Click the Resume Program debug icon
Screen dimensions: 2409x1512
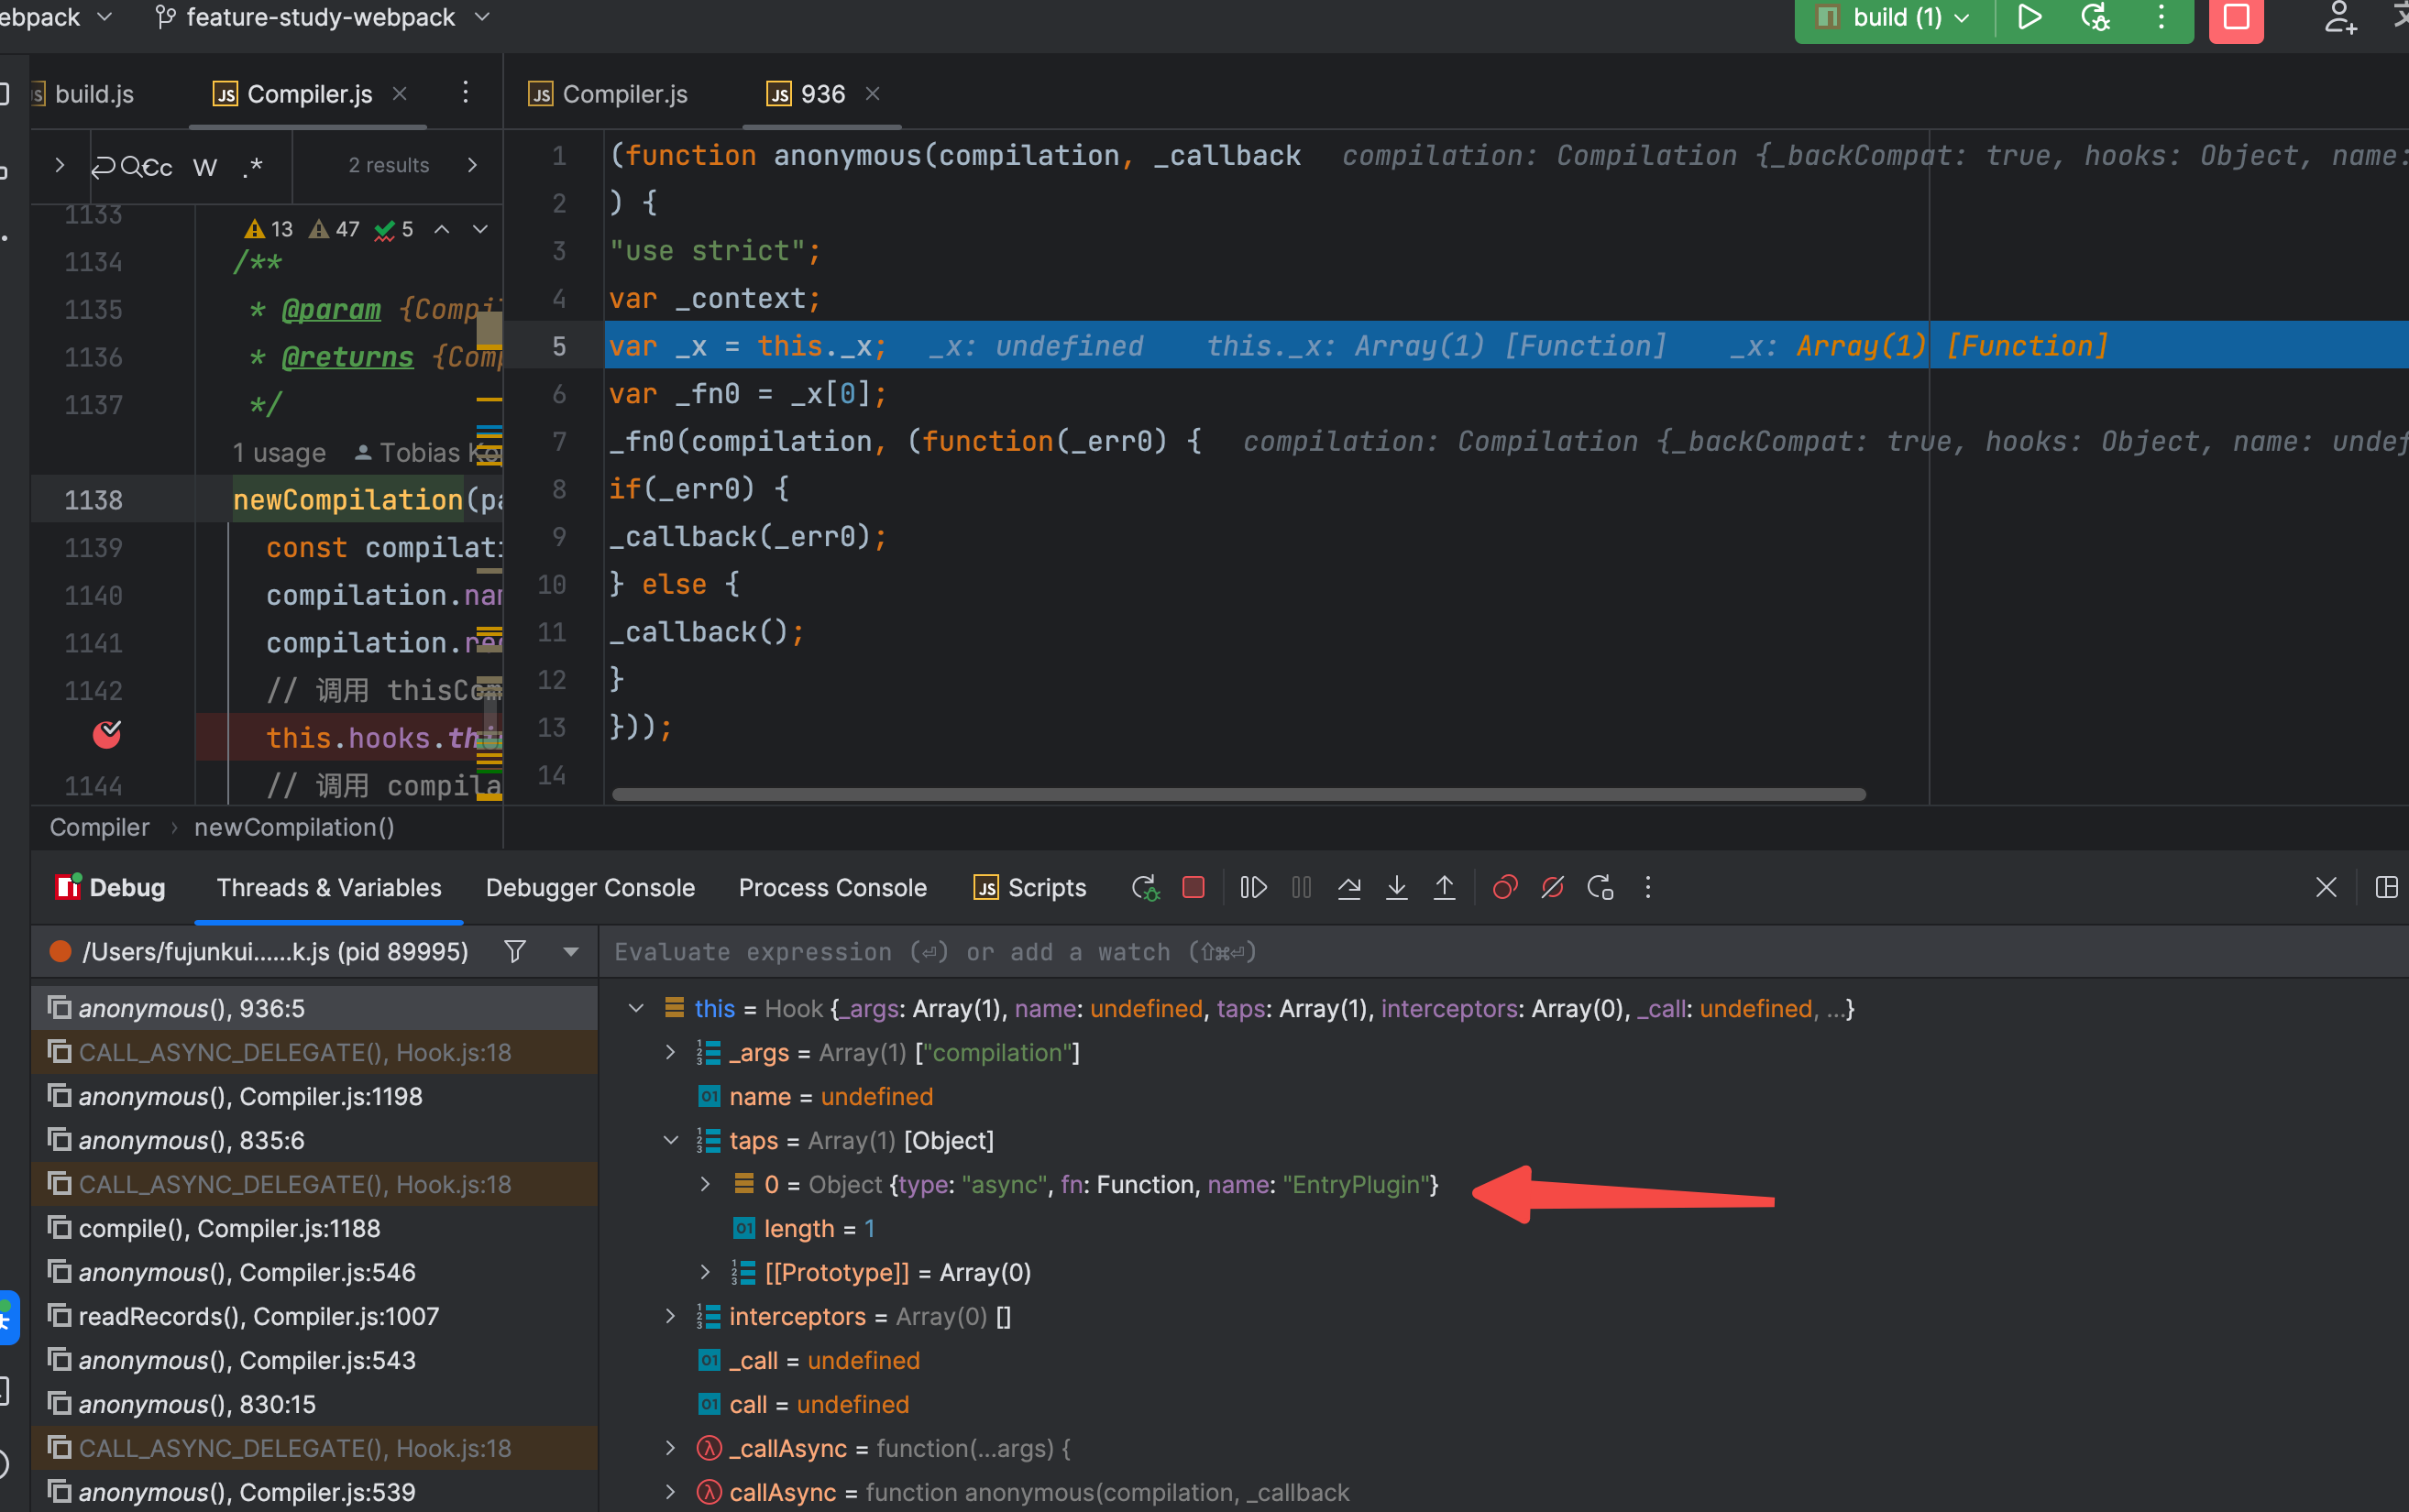click(x=1253, y=887)
